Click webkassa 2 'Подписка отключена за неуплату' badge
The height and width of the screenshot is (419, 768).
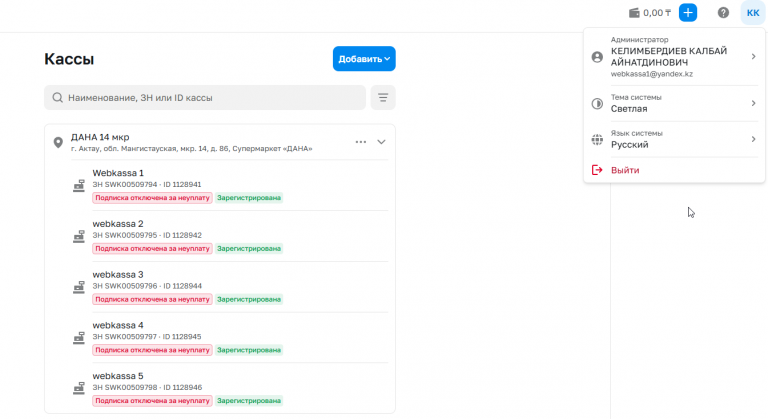152,248
